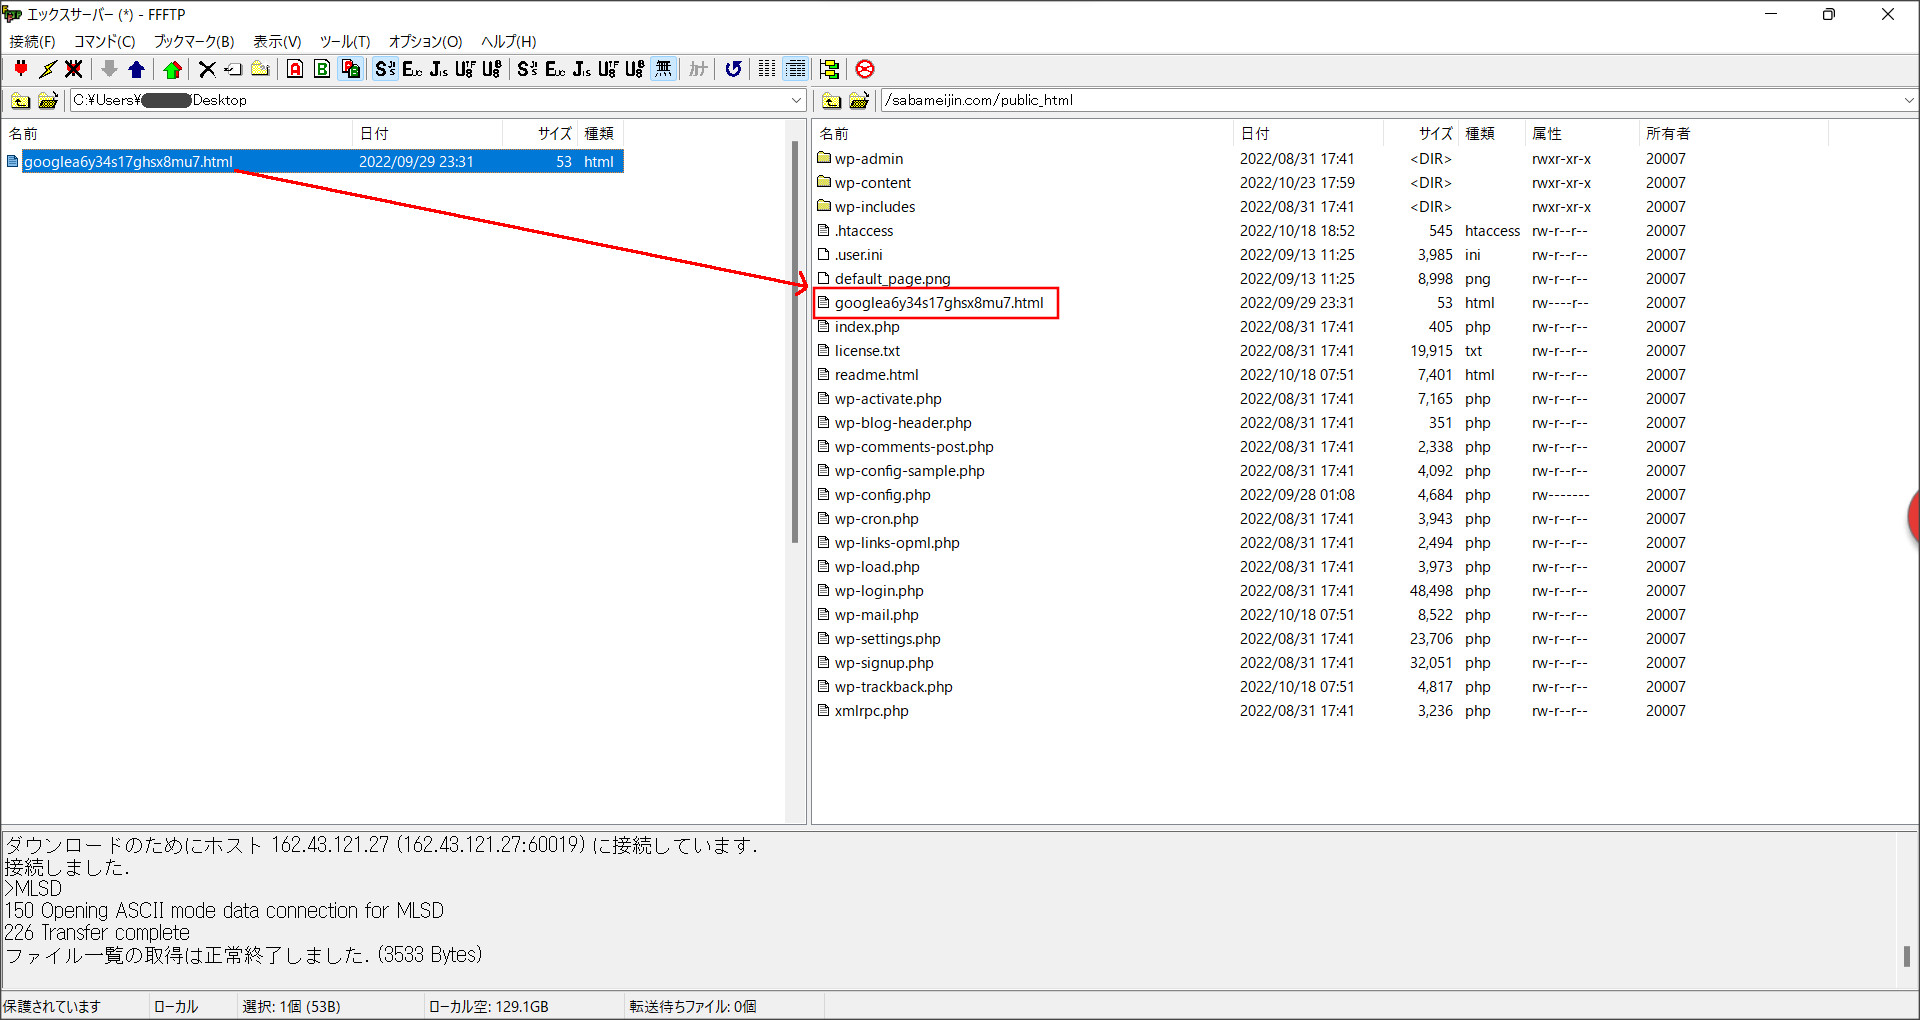Click the Connect plug icon
1920x1020 pixels.
click(x=21, y=69)
